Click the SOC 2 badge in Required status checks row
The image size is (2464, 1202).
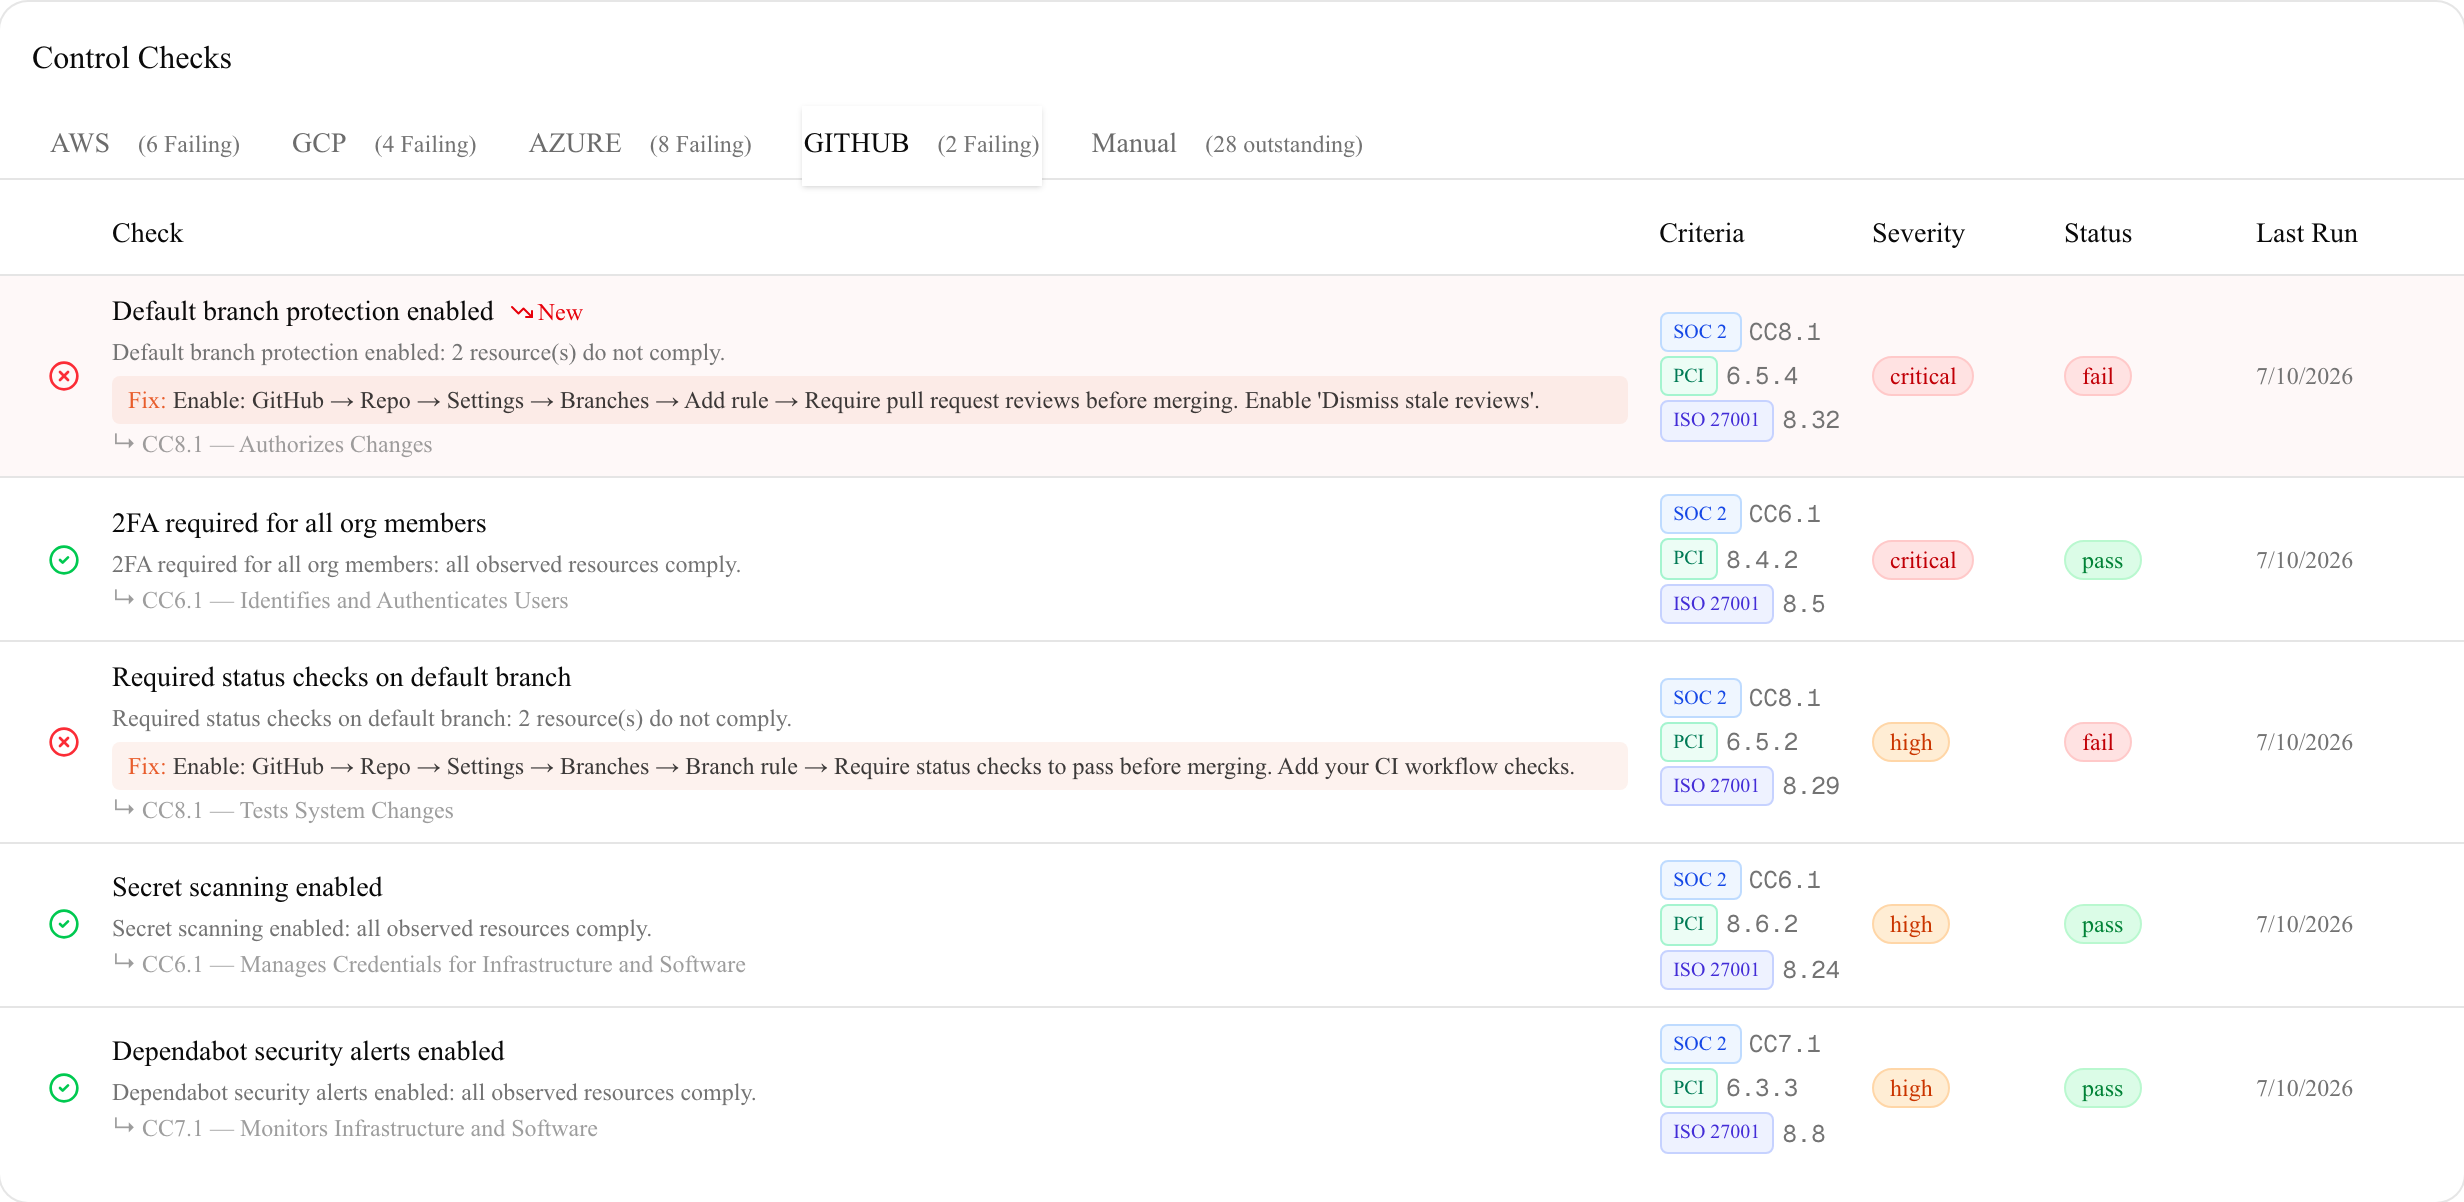tap(1700, 698)
